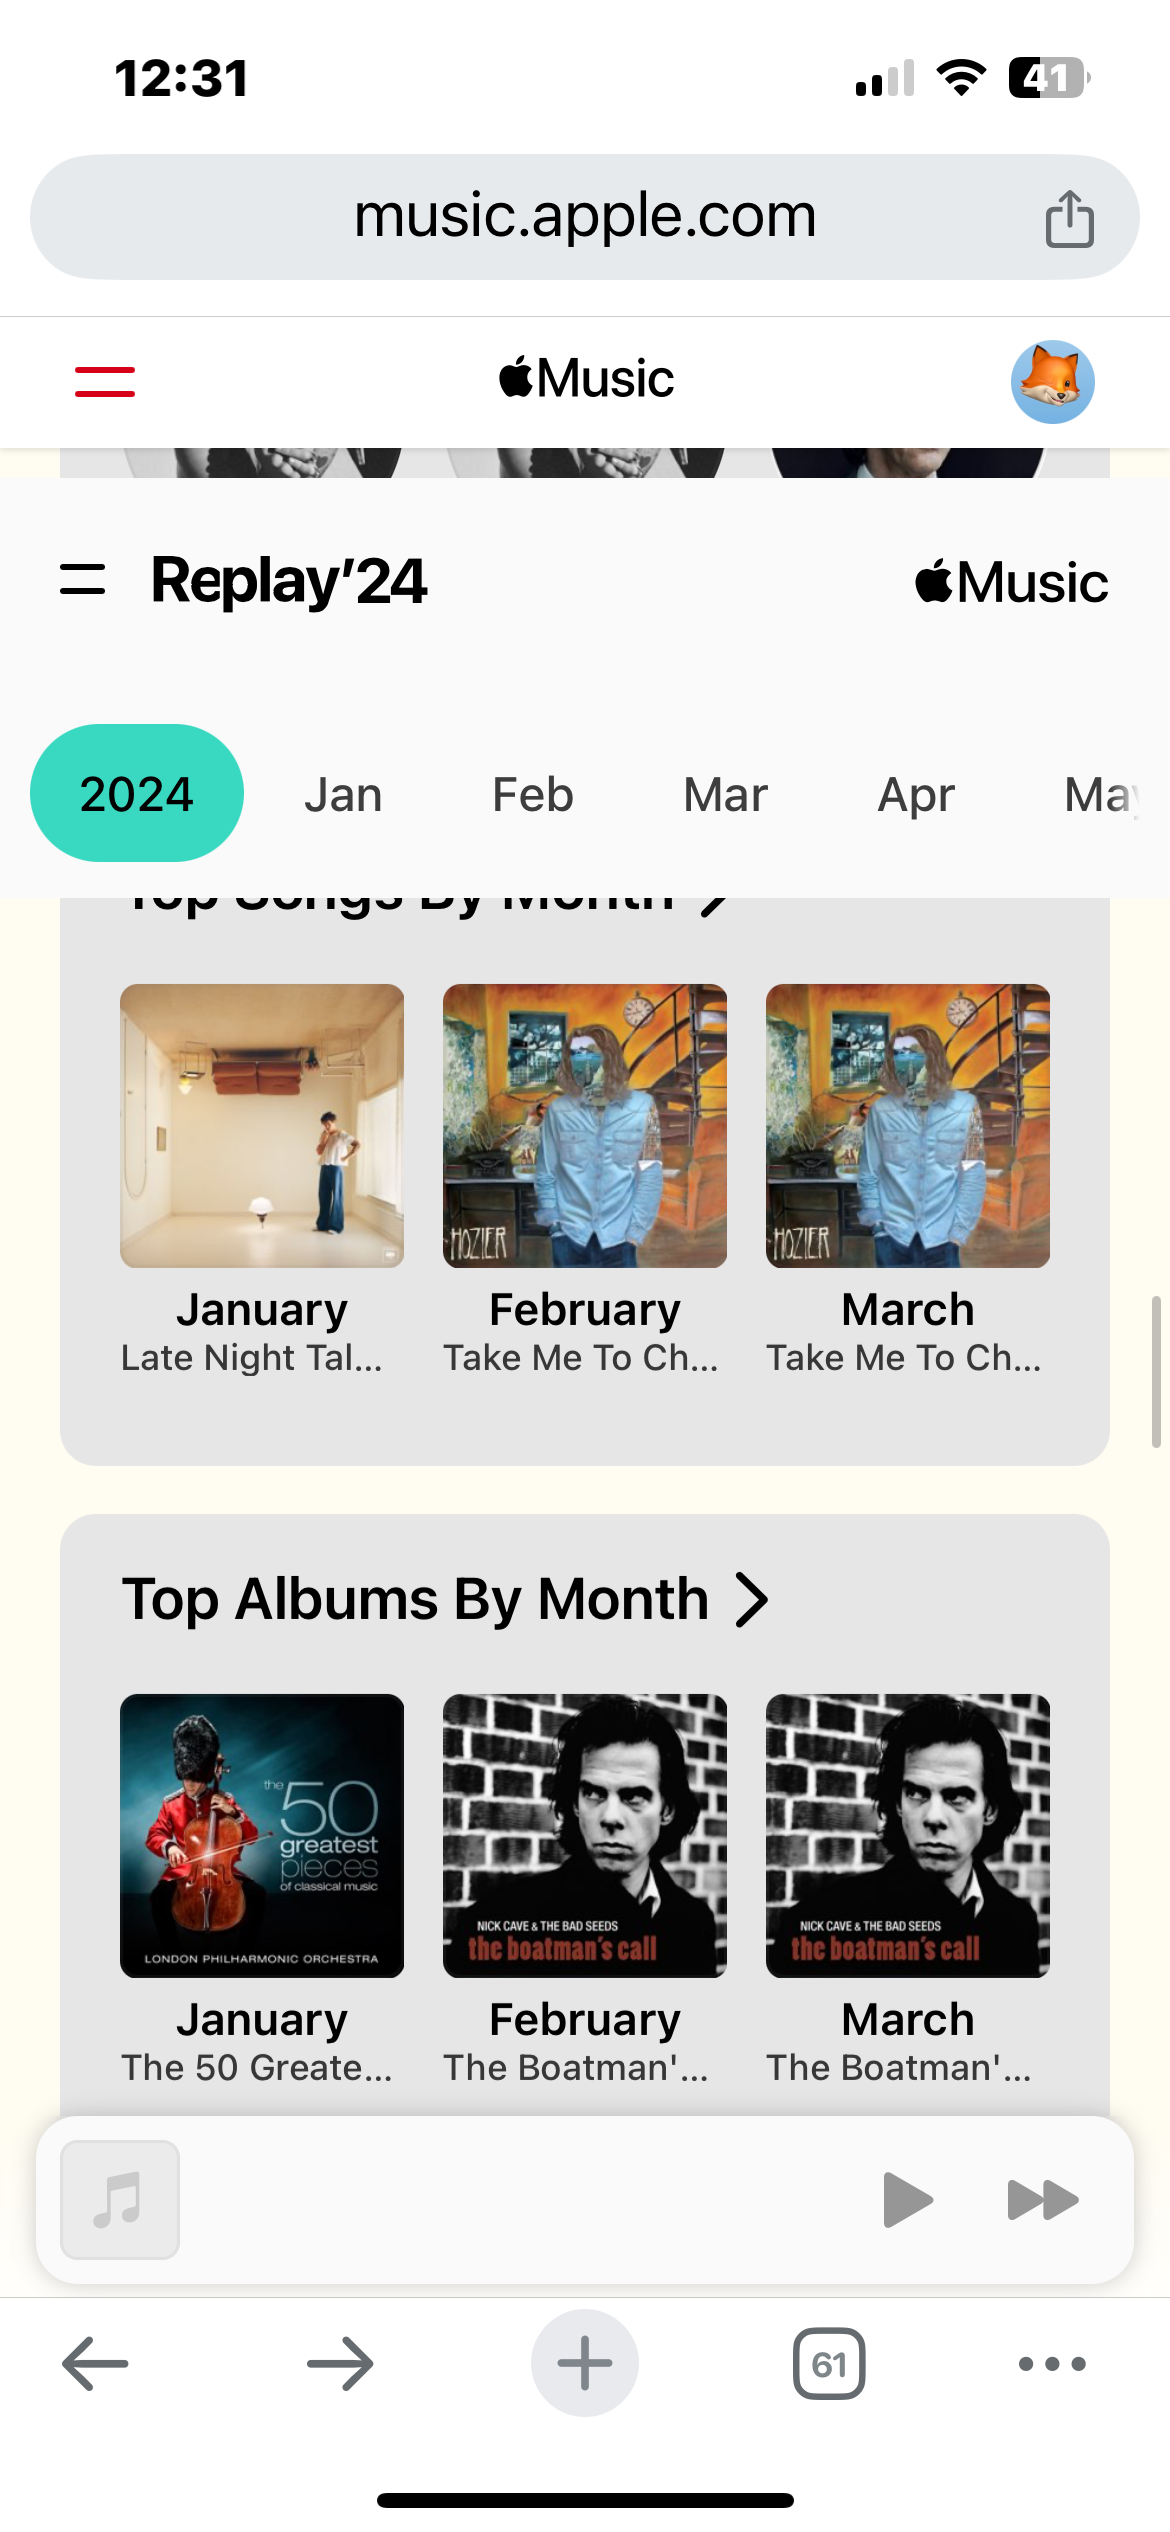Switch to the Jan tab

(343, 796)
